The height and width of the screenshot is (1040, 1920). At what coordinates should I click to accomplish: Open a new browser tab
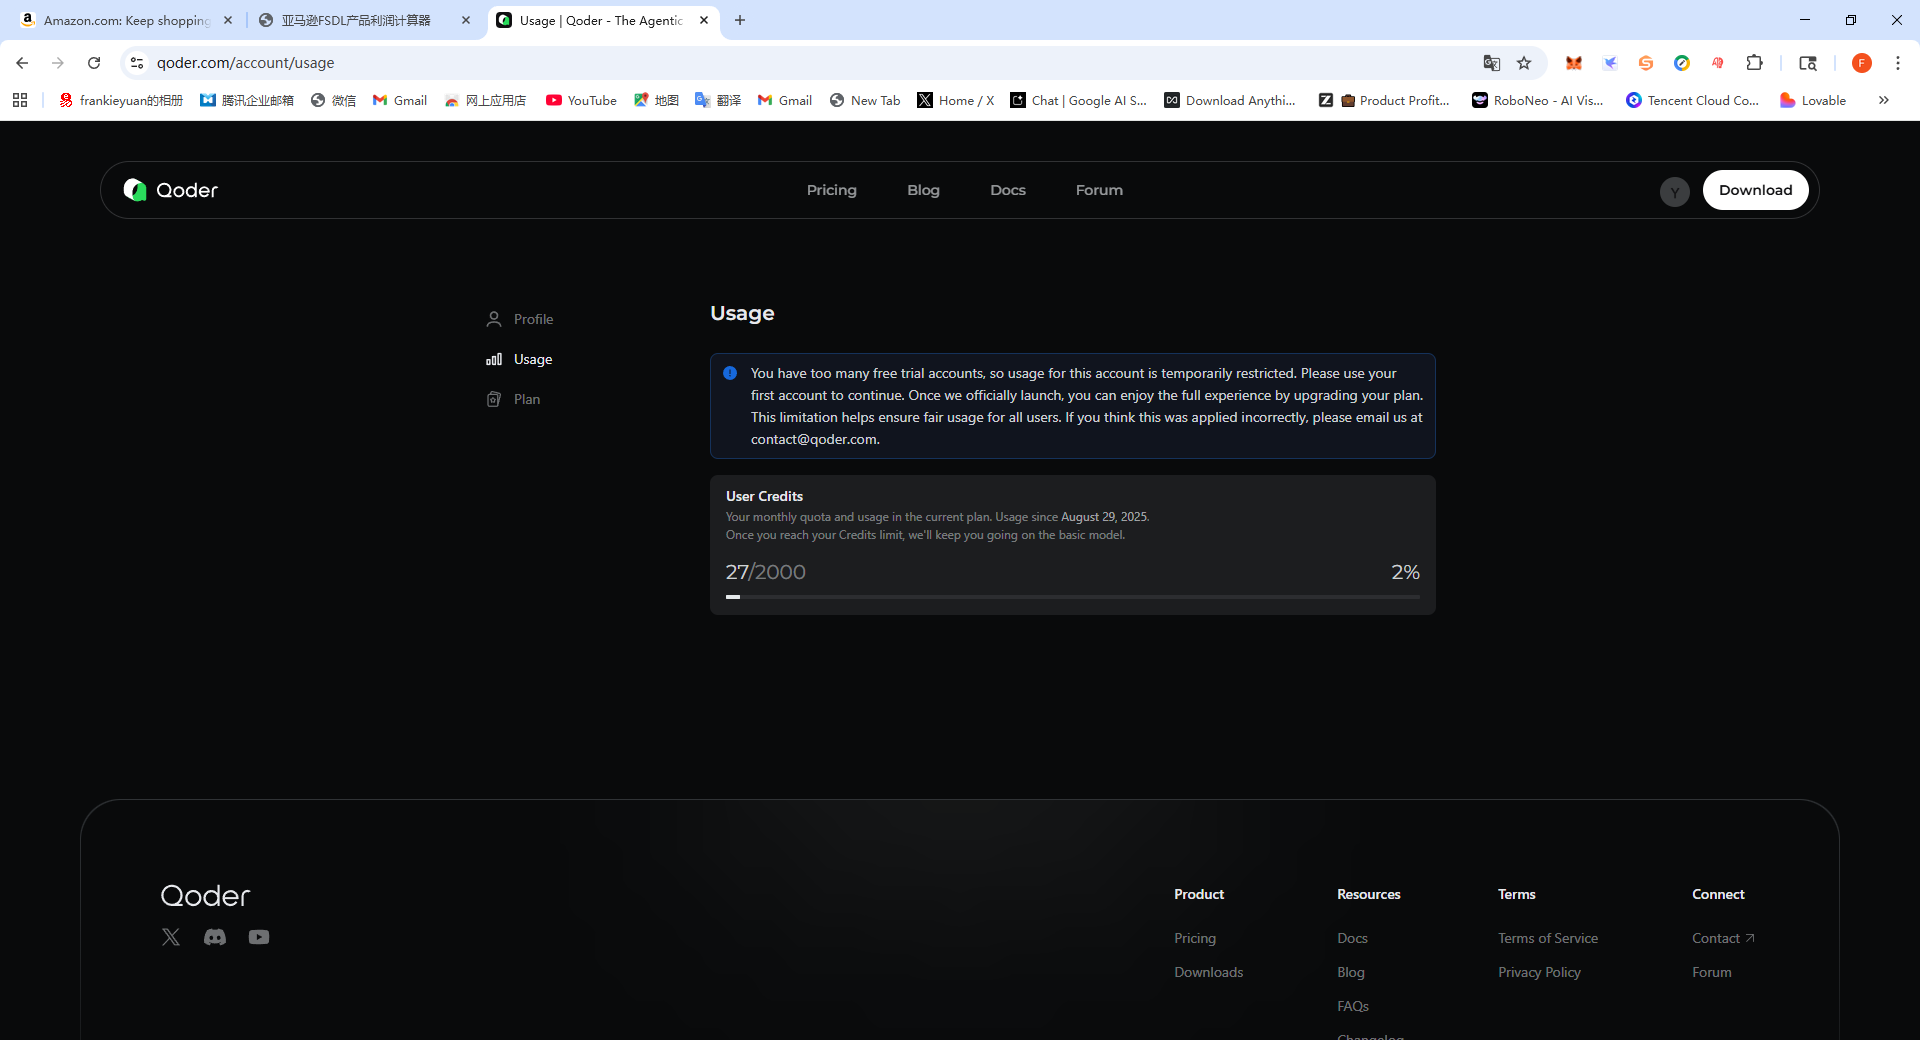[740, 20]
